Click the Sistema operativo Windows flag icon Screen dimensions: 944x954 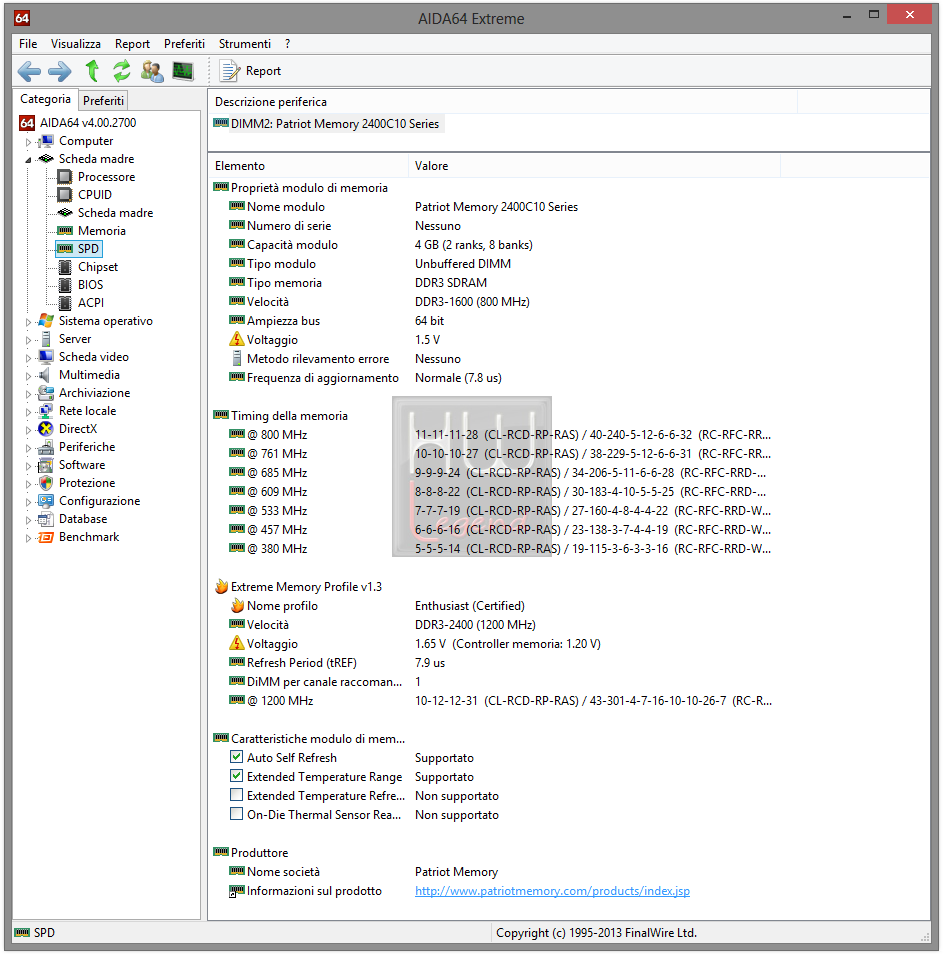pyautogui.click(x=46, y=321)
